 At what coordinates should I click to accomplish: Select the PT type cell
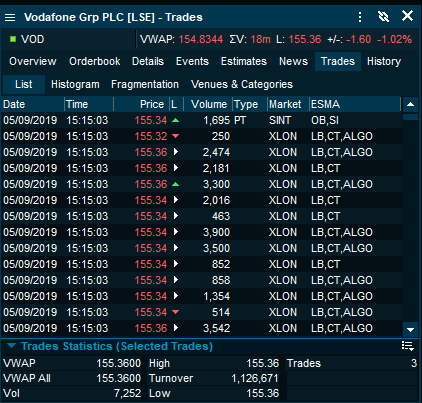pyautogui.click(x=240, y=120)
